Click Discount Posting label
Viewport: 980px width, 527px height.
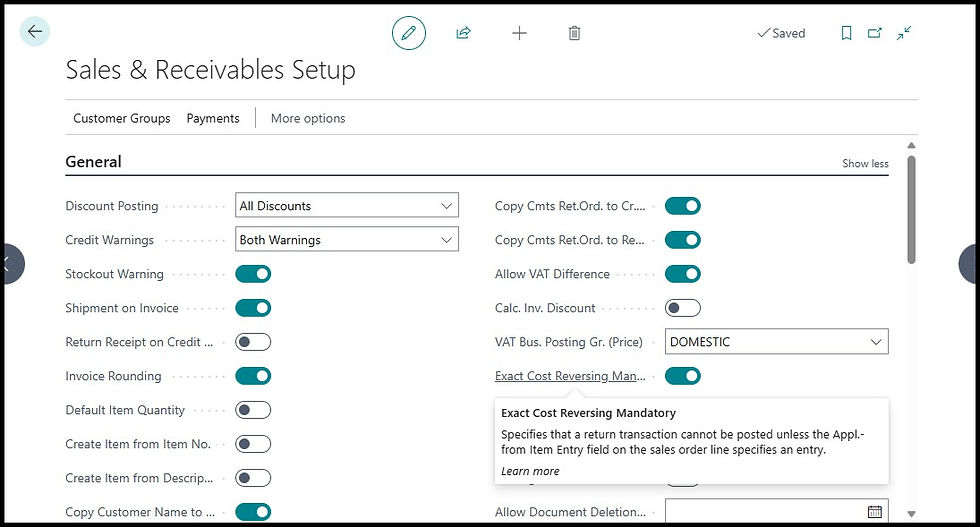tap(112, 206)
